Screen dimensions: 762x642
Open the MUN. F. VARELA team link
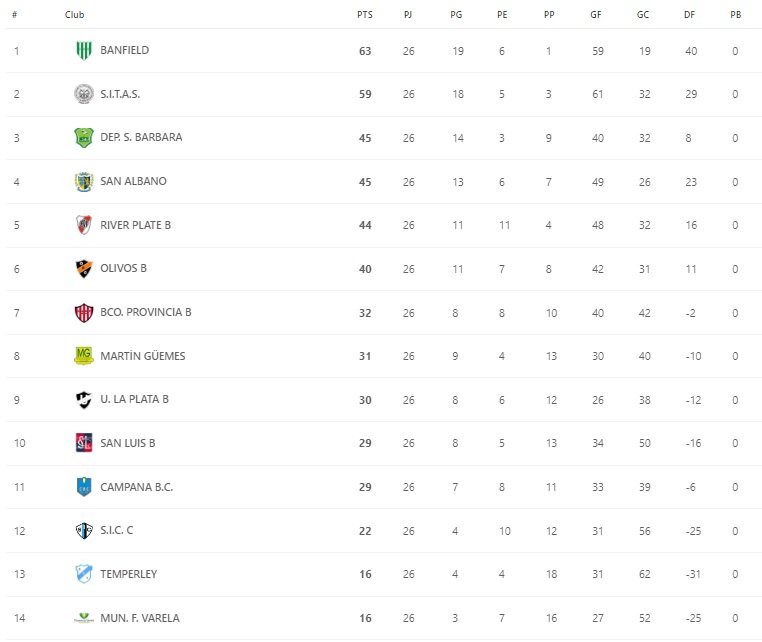point(140,618)
